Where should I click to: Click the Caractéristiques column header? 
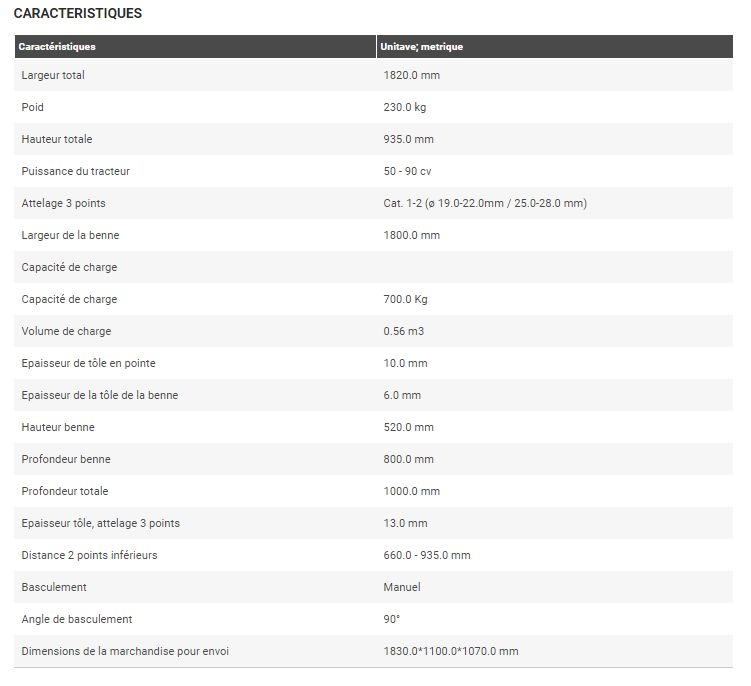pyautogui.click(x=57, y=47)
